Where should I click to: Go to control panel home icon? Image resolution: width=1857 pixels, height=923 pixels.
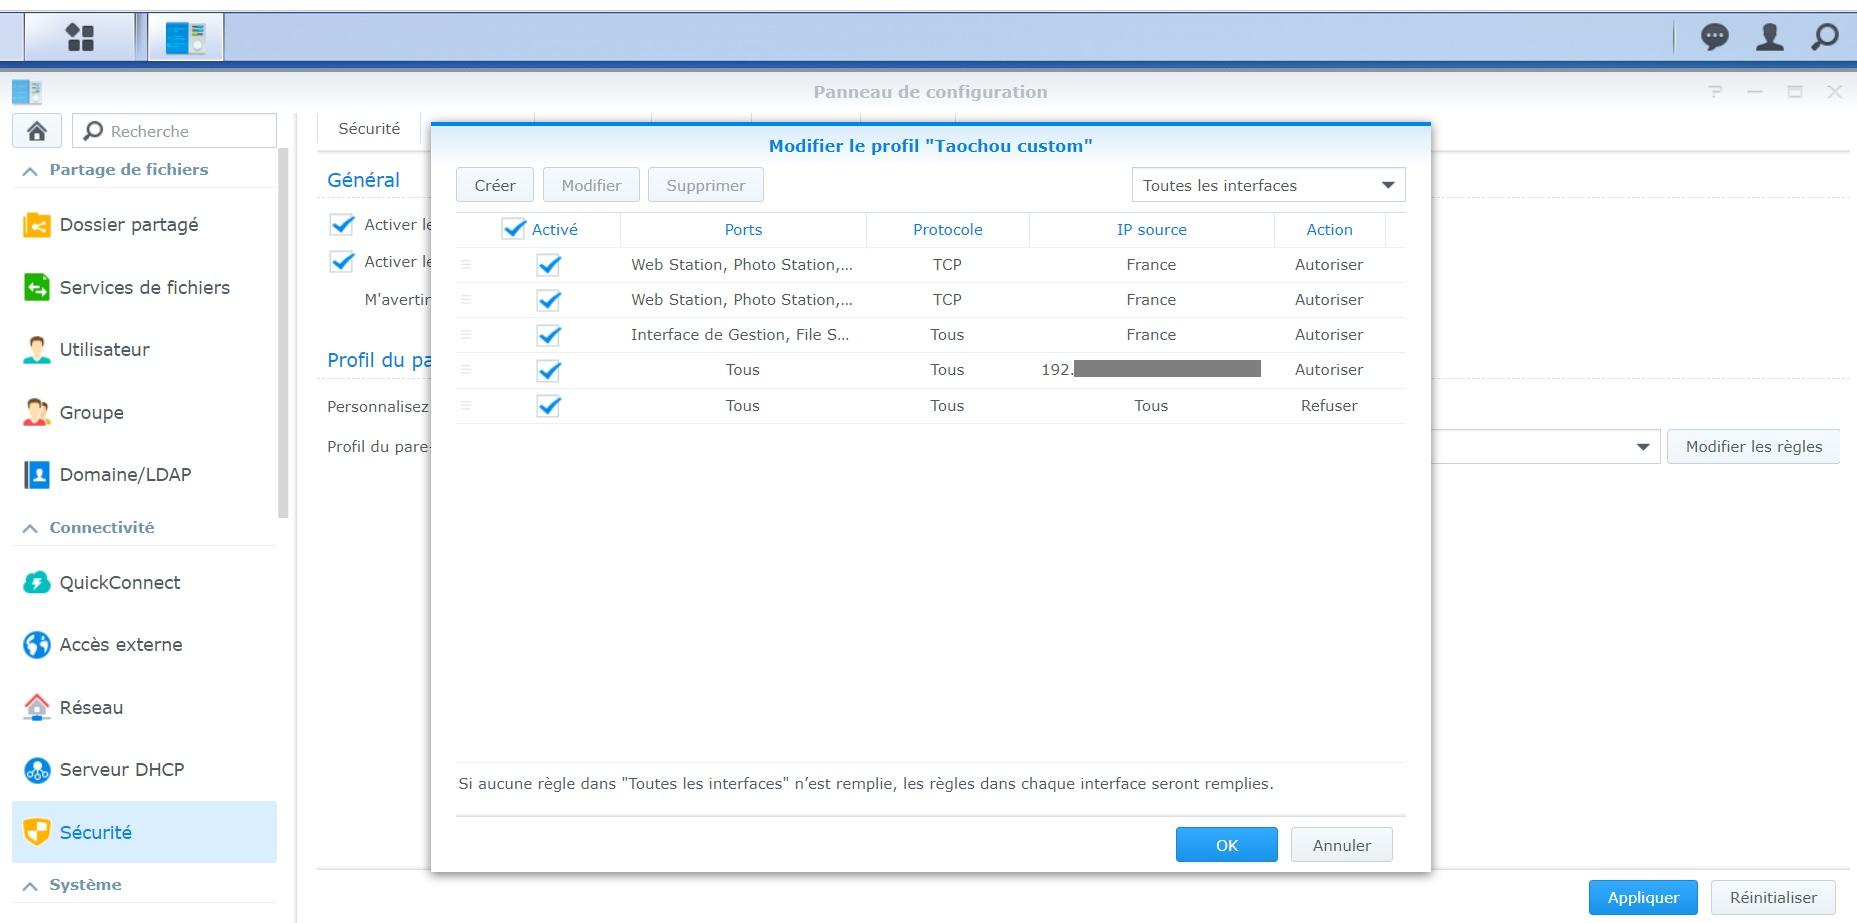(x=37, y=131)
